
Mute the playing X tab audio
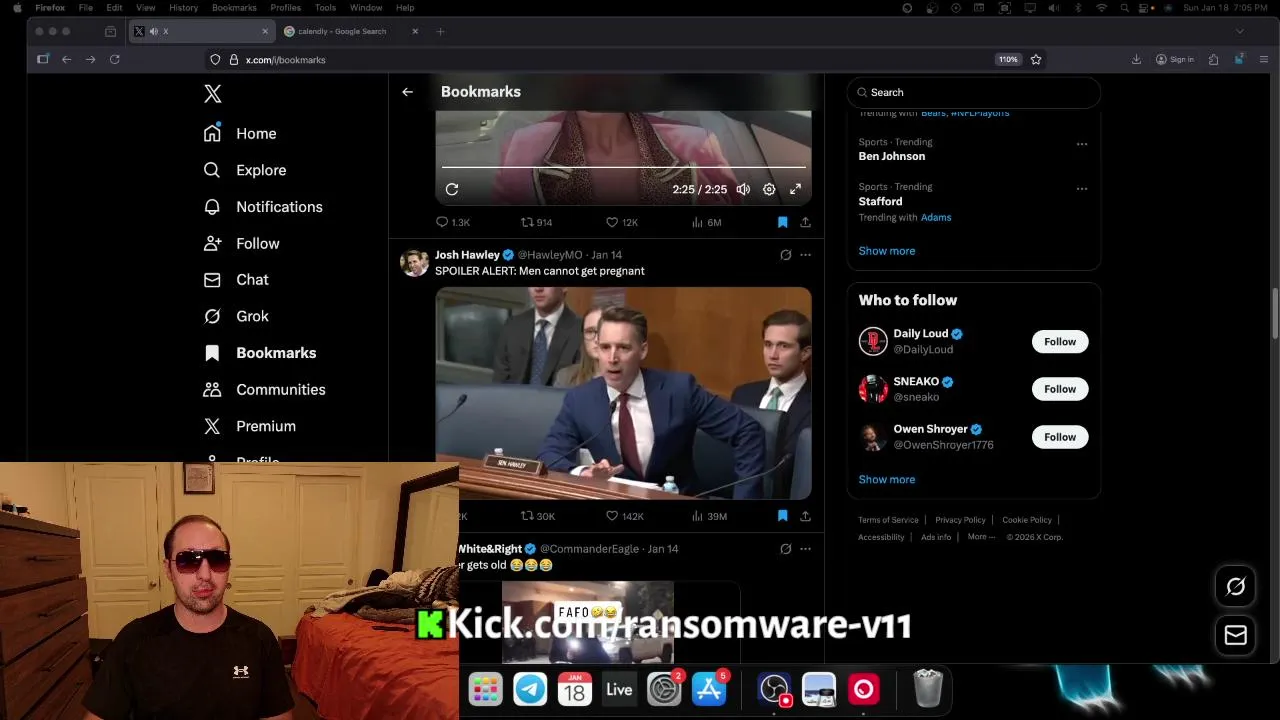pos(153,31)
